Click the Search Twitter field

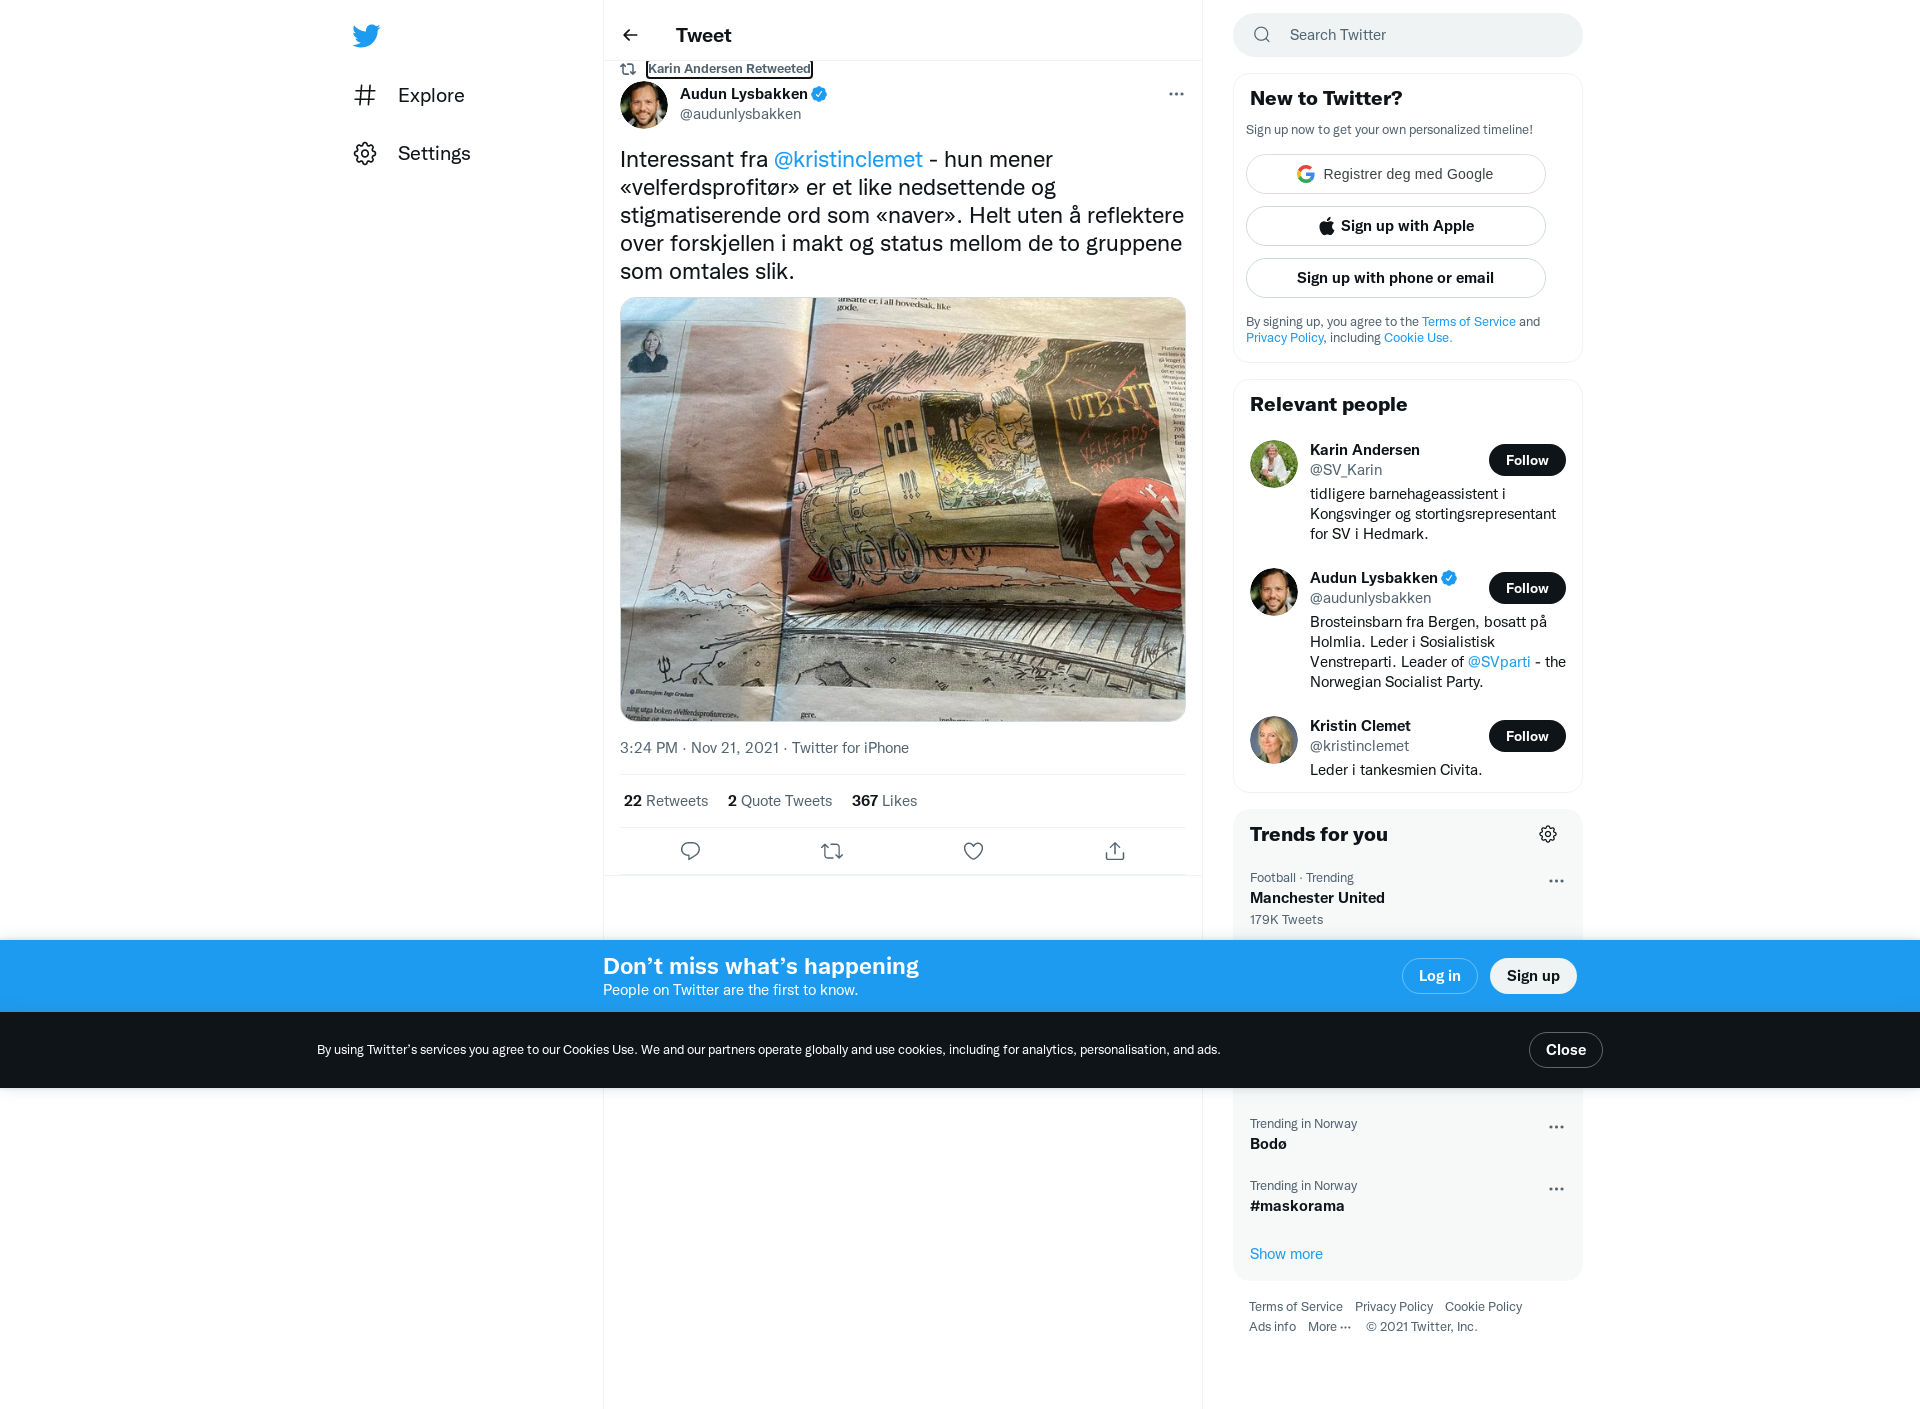(1407, 35)
